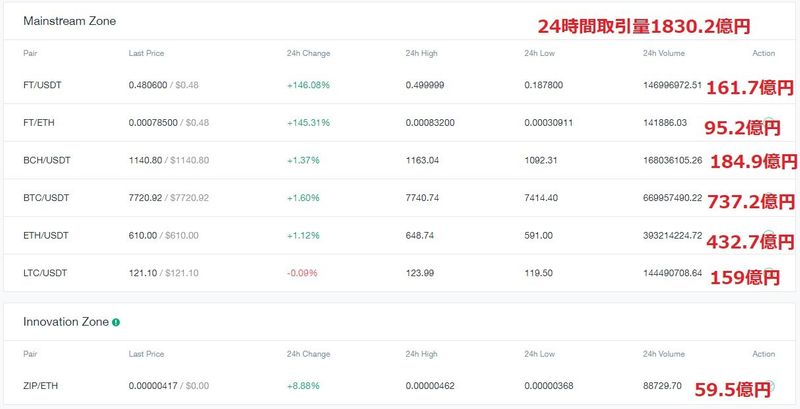Click the Innovation Zone section title
Viewport: 800px width, 409px height.
[x=64, y=323]
